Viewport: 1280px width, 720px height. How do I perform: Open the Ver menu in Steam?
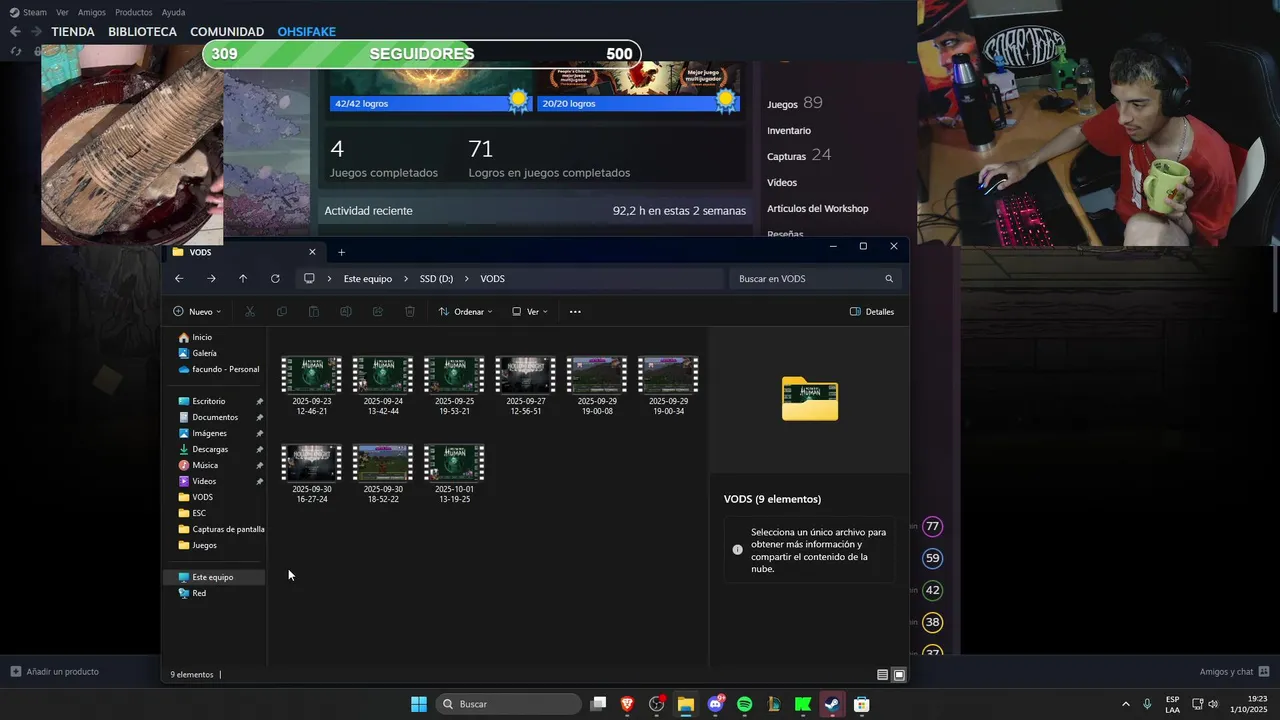coord(62,12)
